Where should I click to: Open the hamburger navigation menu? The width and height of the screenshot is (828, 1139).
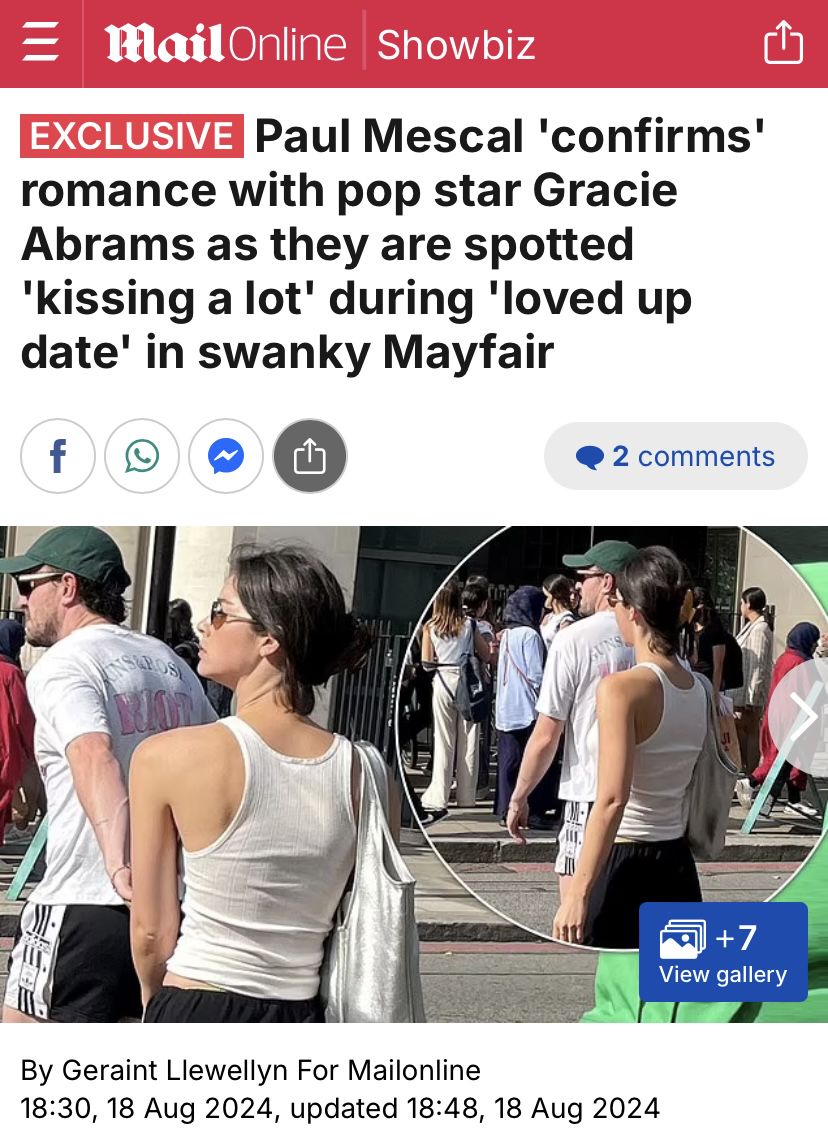click(x=41, y=42)
